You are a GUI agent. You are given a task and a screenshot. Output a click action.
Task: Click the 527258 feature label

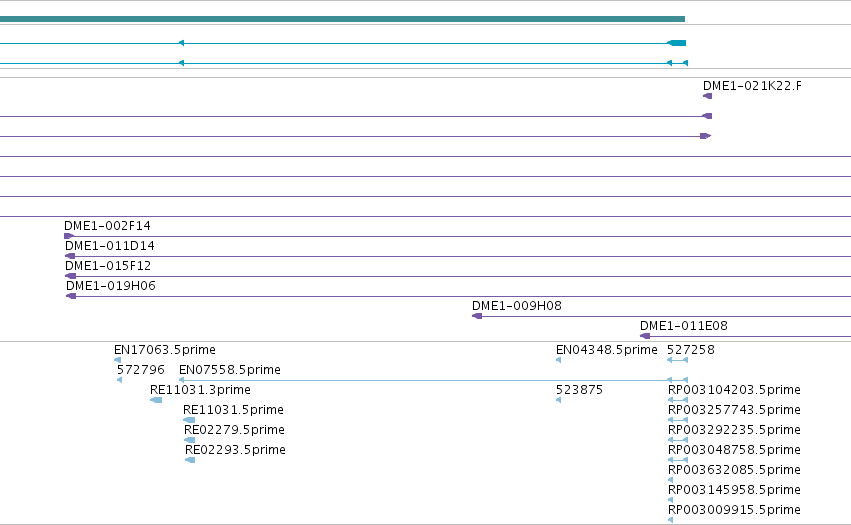[690, 350]
